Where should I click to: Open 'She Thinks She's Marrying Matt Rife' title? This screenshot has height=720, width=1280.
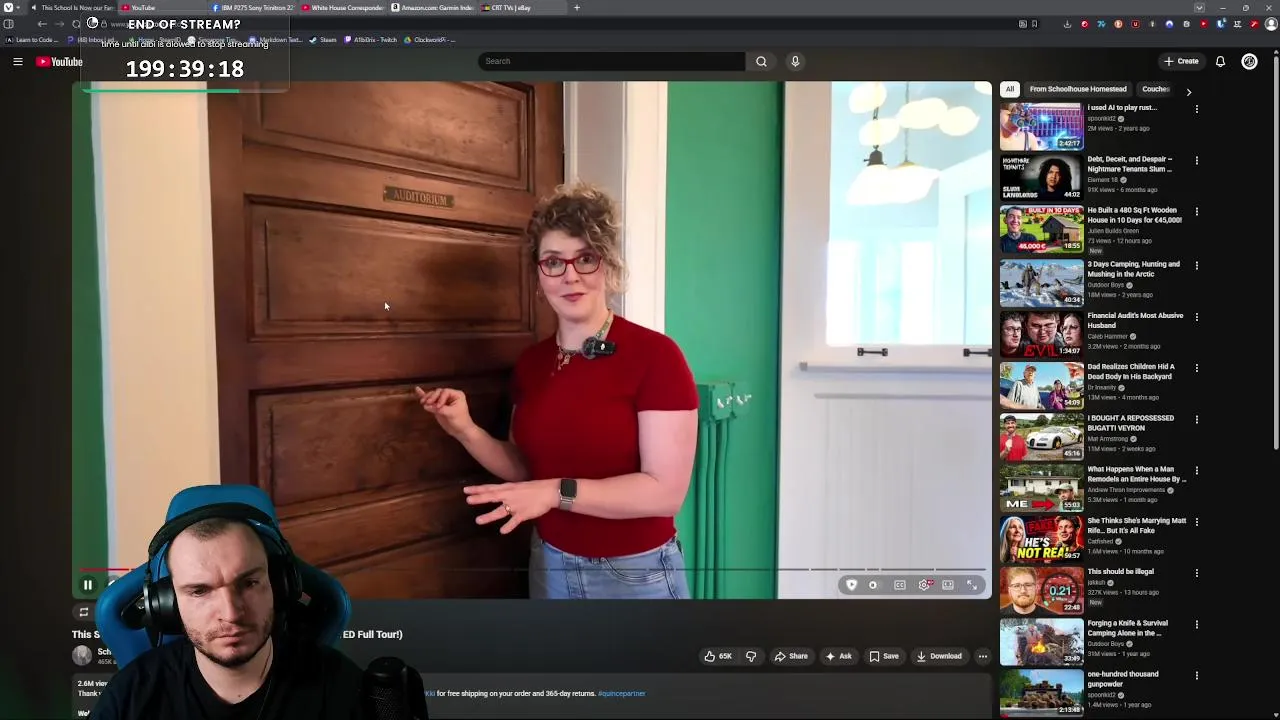pyautogui.click(x=1136, y=525)
